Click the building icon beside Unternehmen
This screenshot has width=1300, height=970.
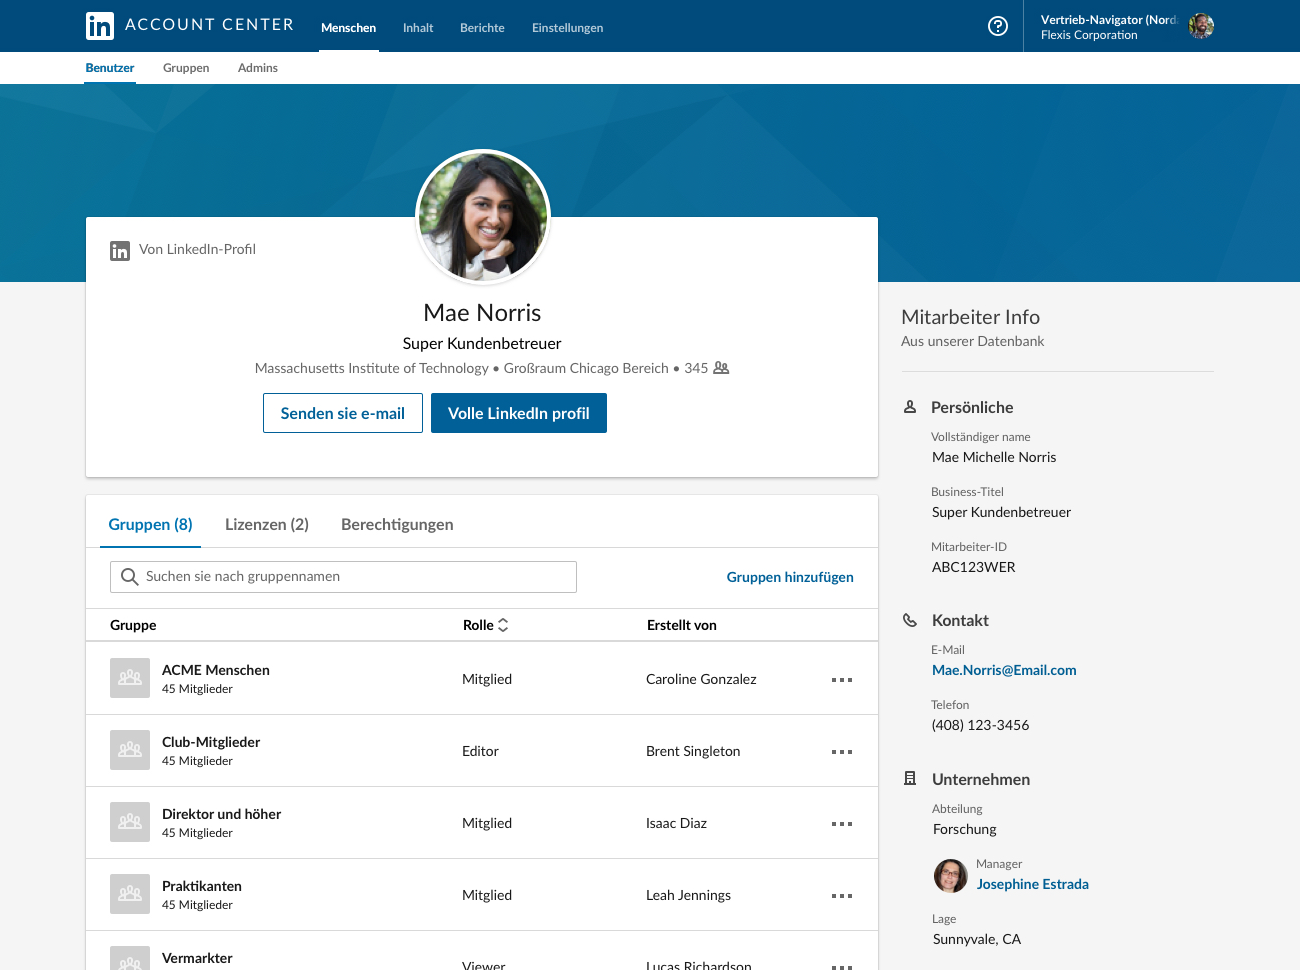[910, 778]
